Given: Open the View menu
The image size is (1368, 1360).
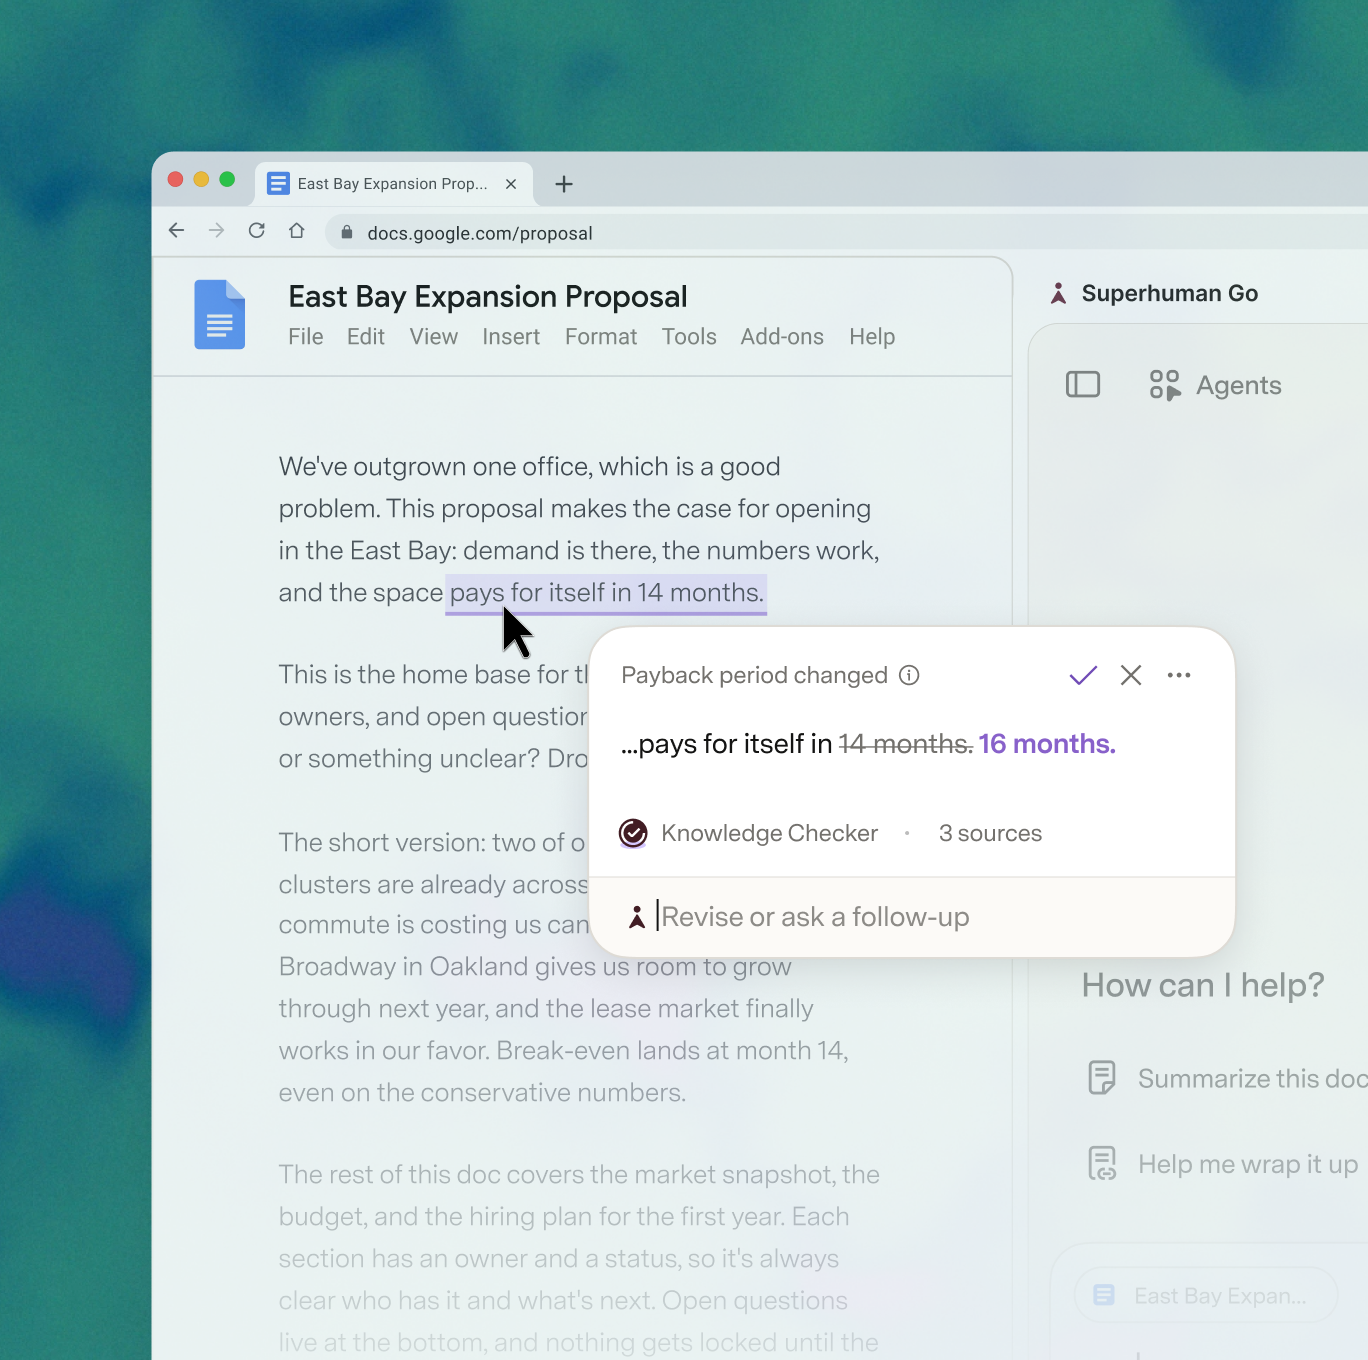Looking at the screenshot, I should click(434, 337).
